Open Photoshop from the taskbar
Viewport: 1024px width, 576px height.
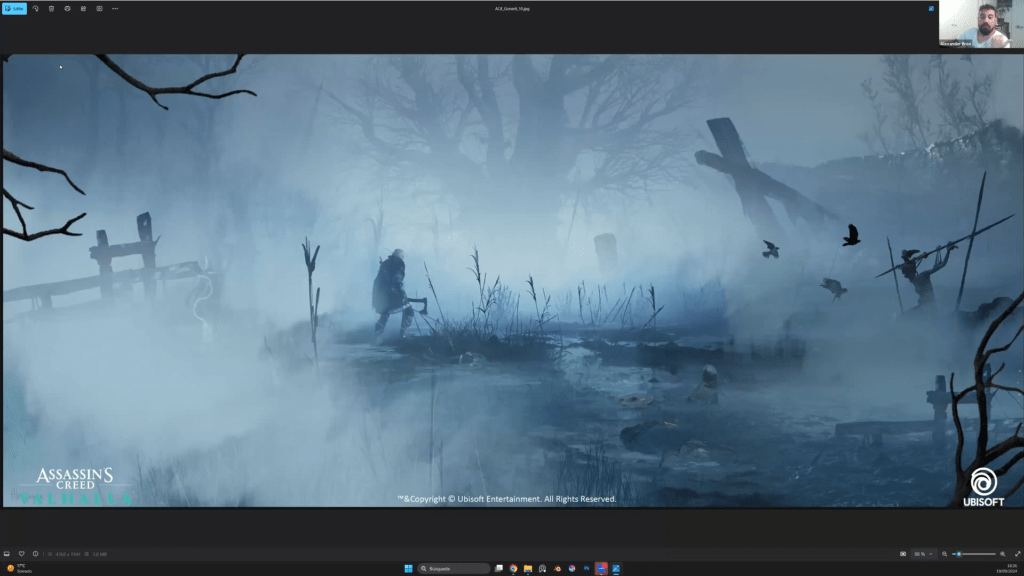pyautogui.click(x=586, y=568)
